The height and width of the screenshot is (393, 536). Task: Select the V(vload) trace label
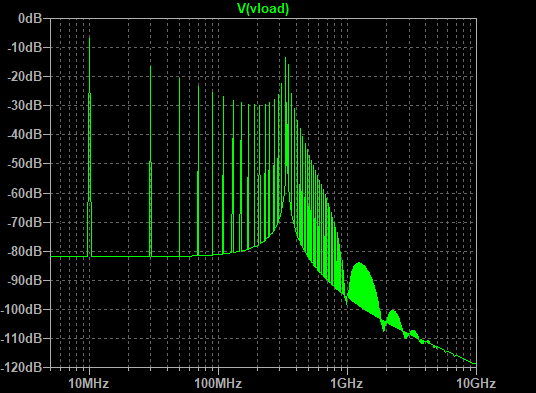pyautogui.click(x=263, y=9)
